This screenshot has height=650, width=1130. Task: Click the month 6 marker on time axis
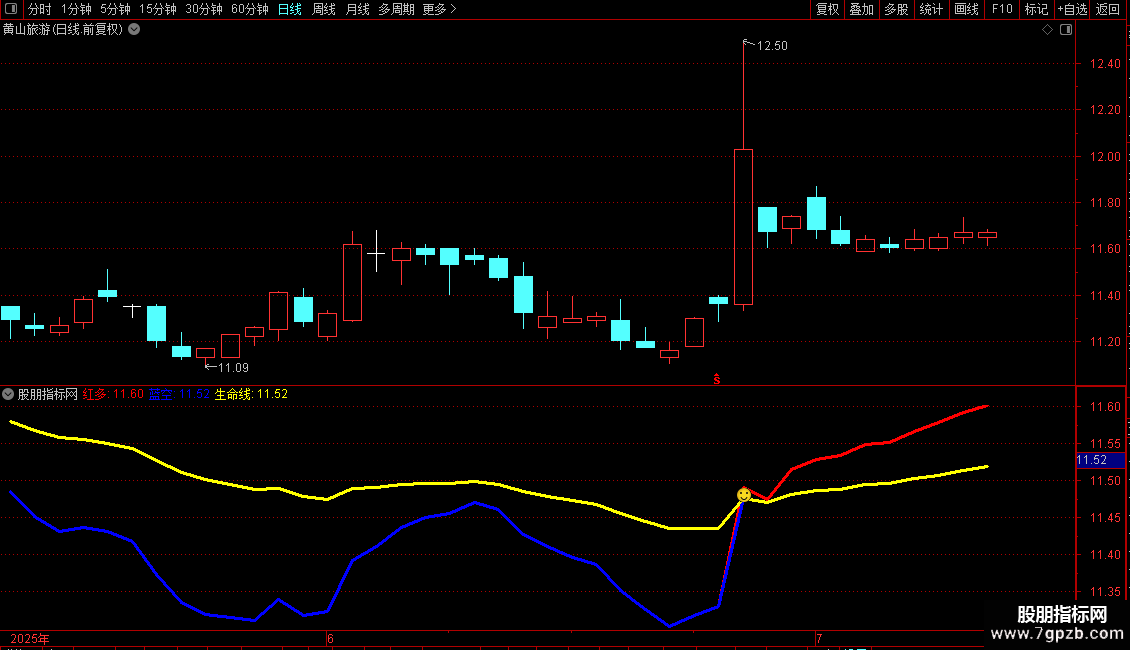[330, 639]
